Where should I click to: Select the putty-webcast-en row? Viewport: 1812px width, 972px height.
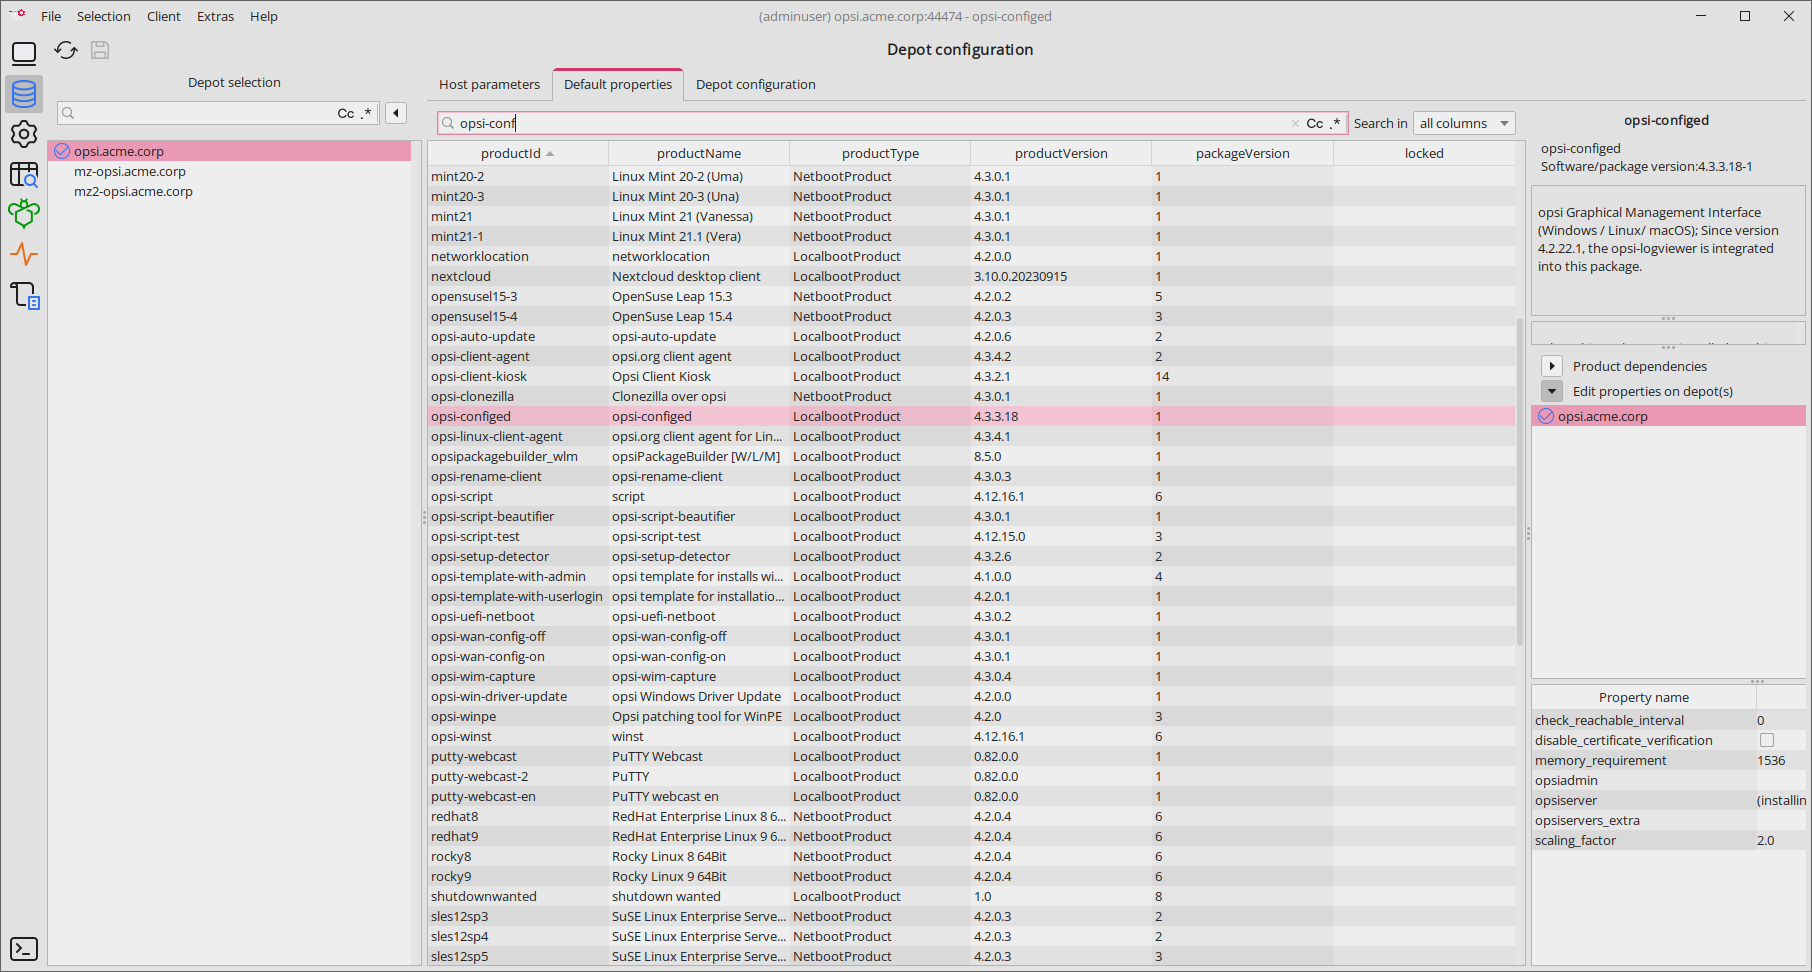point(971,796)
